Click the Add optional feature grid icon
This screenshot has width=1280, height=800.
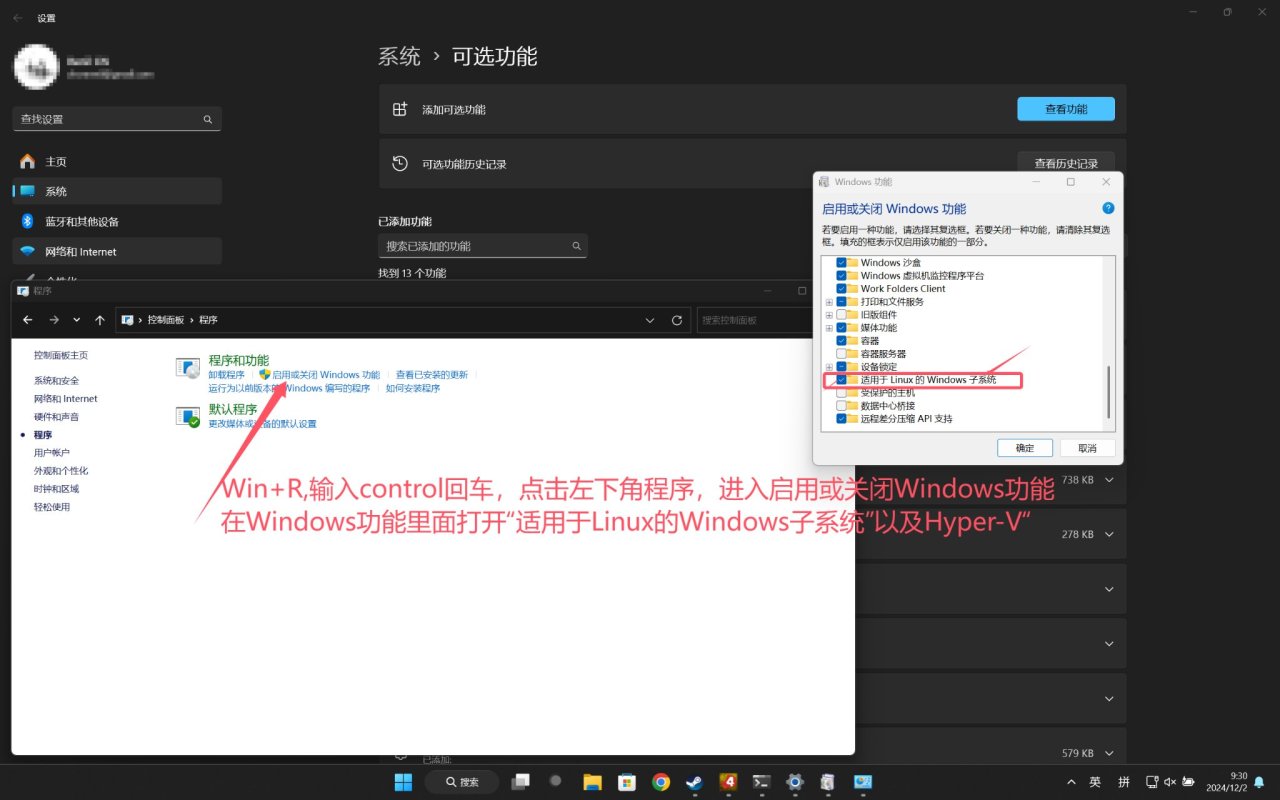tap(400, 109)
